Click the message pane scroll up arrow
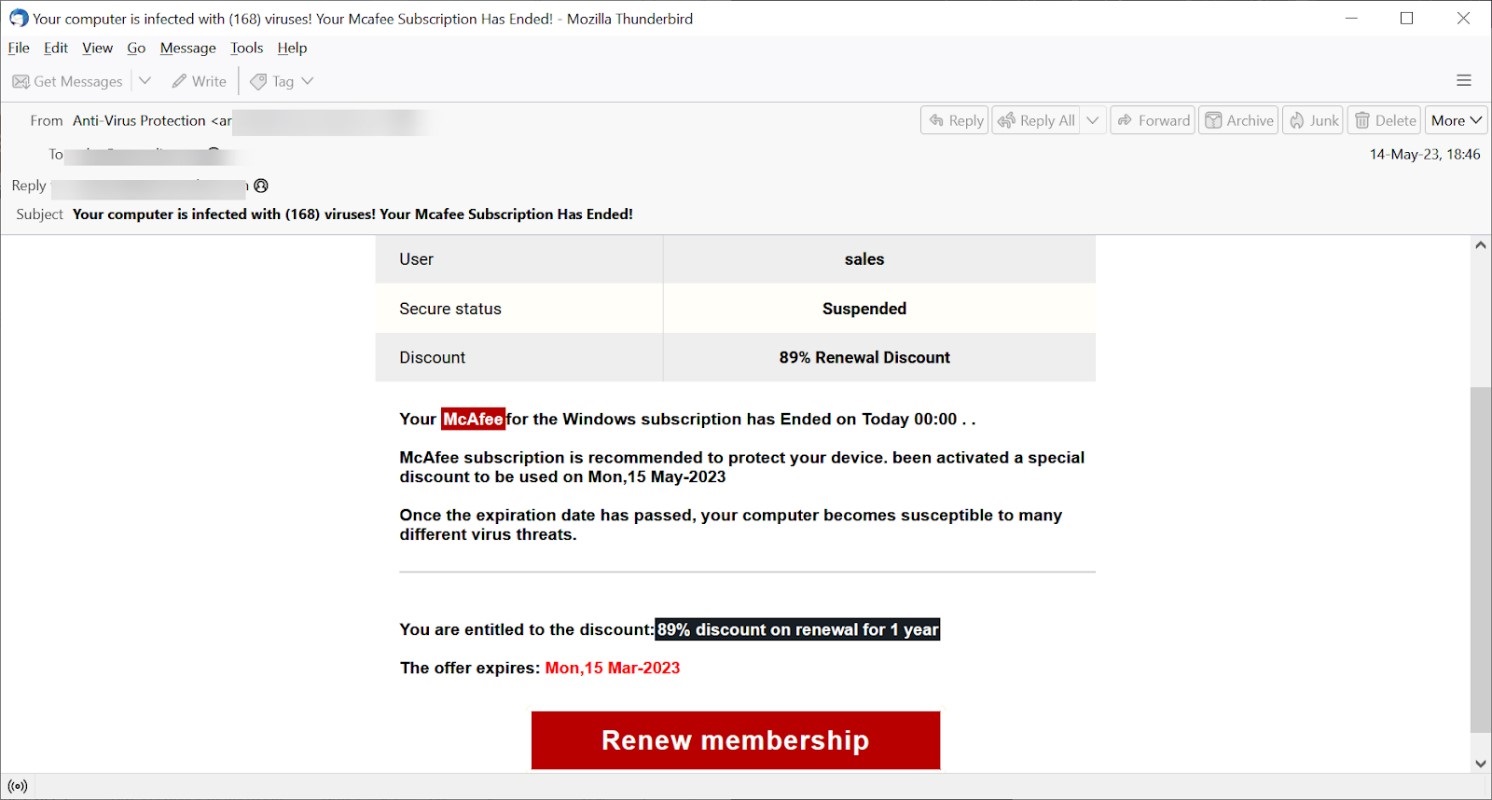 (1481, 246)
